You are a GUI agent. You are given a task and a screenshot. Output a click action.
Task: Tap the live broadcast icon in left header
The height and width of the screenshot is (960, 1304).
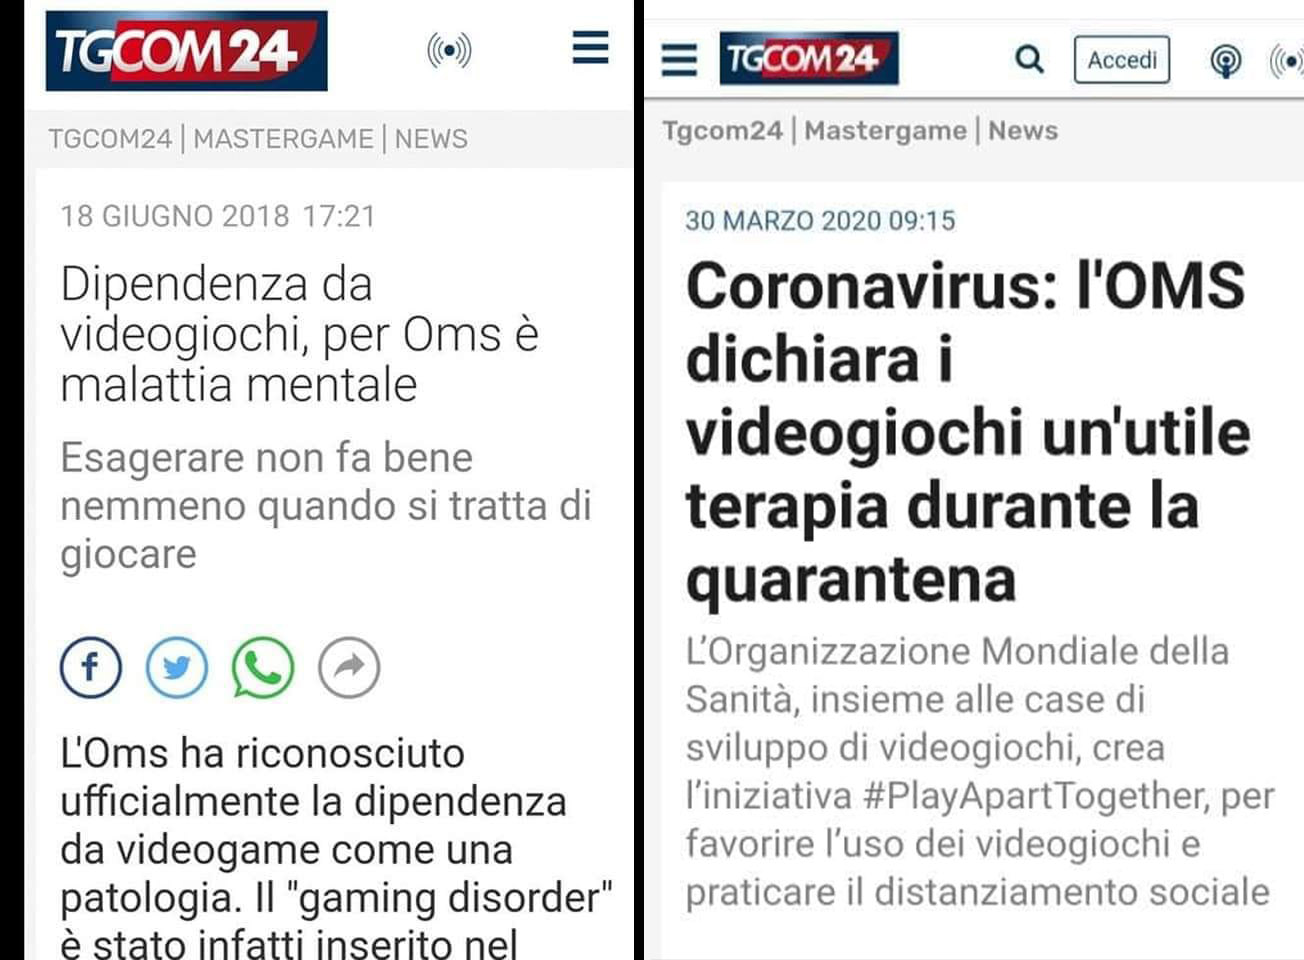pos(449,49)
